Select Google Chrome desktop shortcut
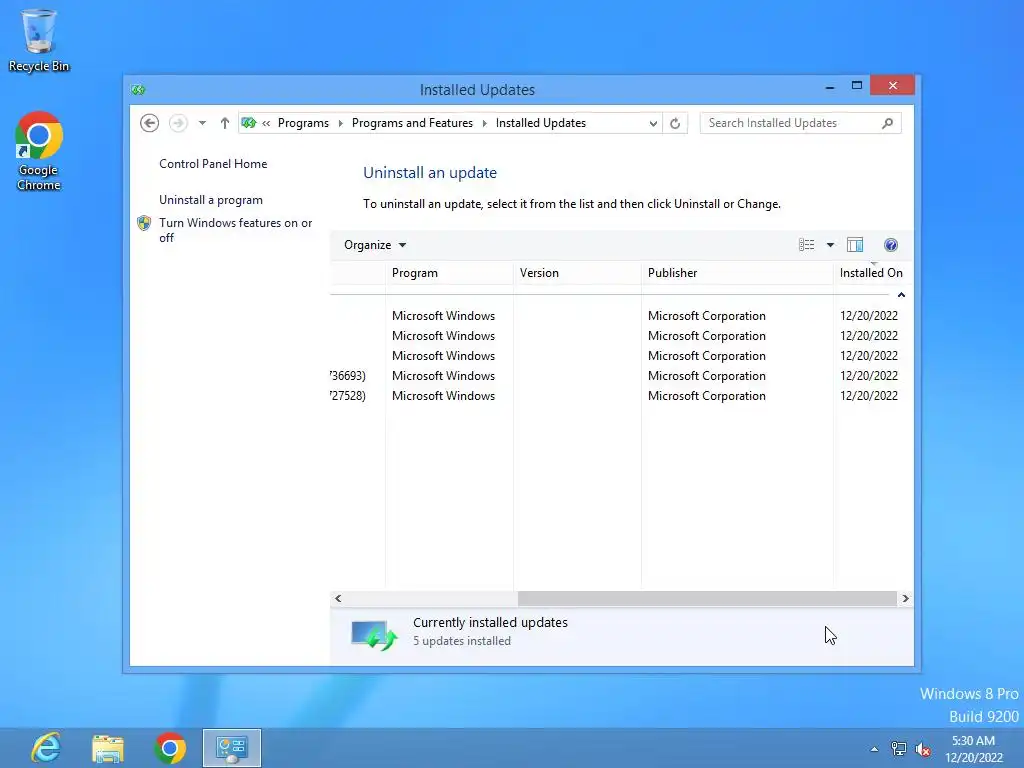 tap(39, 151)
